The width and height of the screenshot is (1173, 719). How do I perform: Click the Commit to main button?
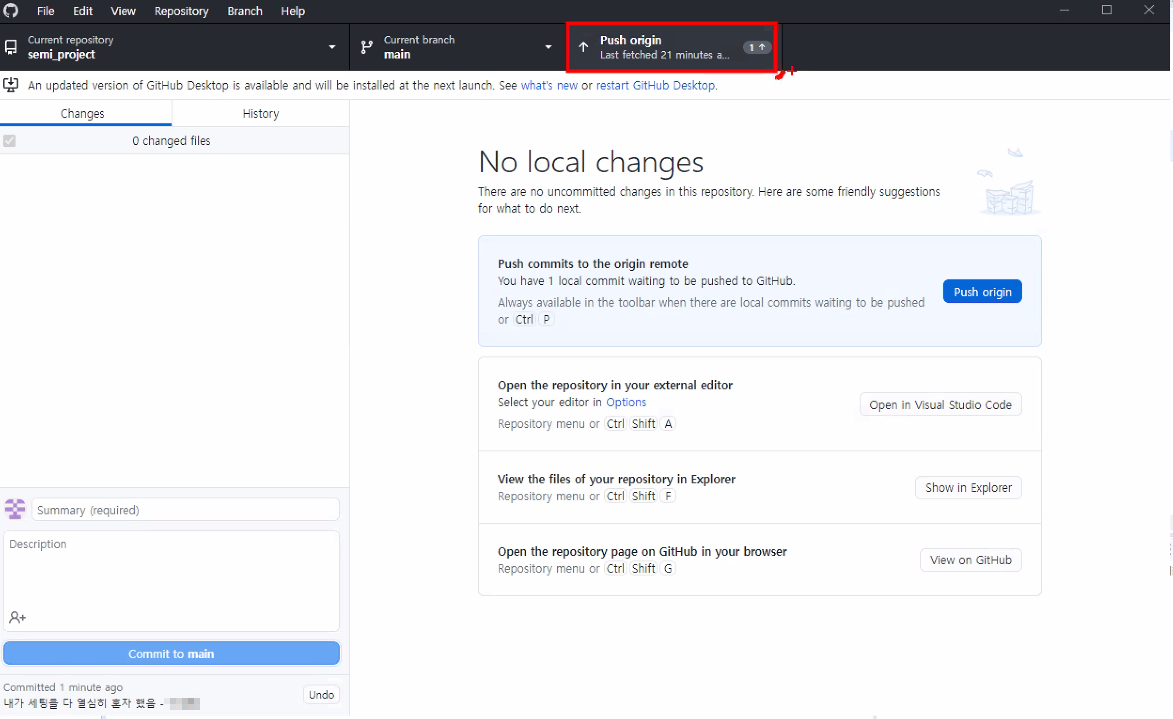tap(171, 653)
